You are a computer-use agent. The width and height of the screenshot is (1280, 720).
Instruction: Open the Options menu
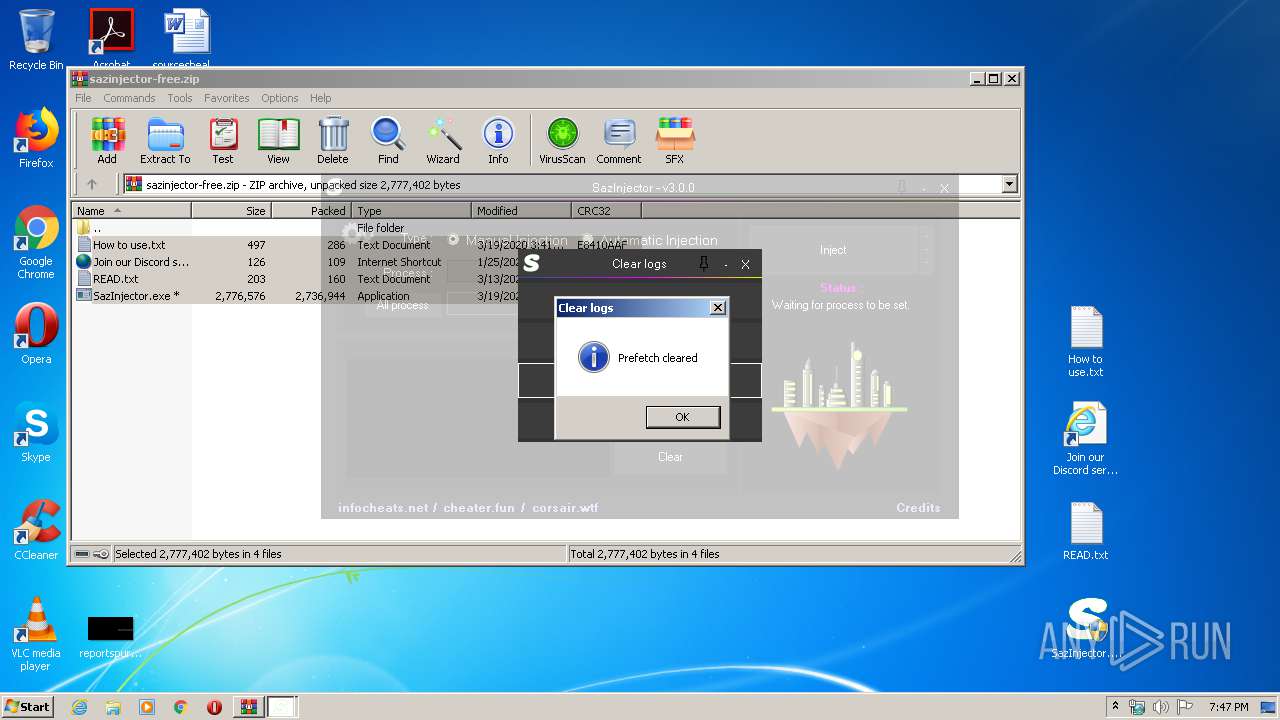click(x=280, y=98)
